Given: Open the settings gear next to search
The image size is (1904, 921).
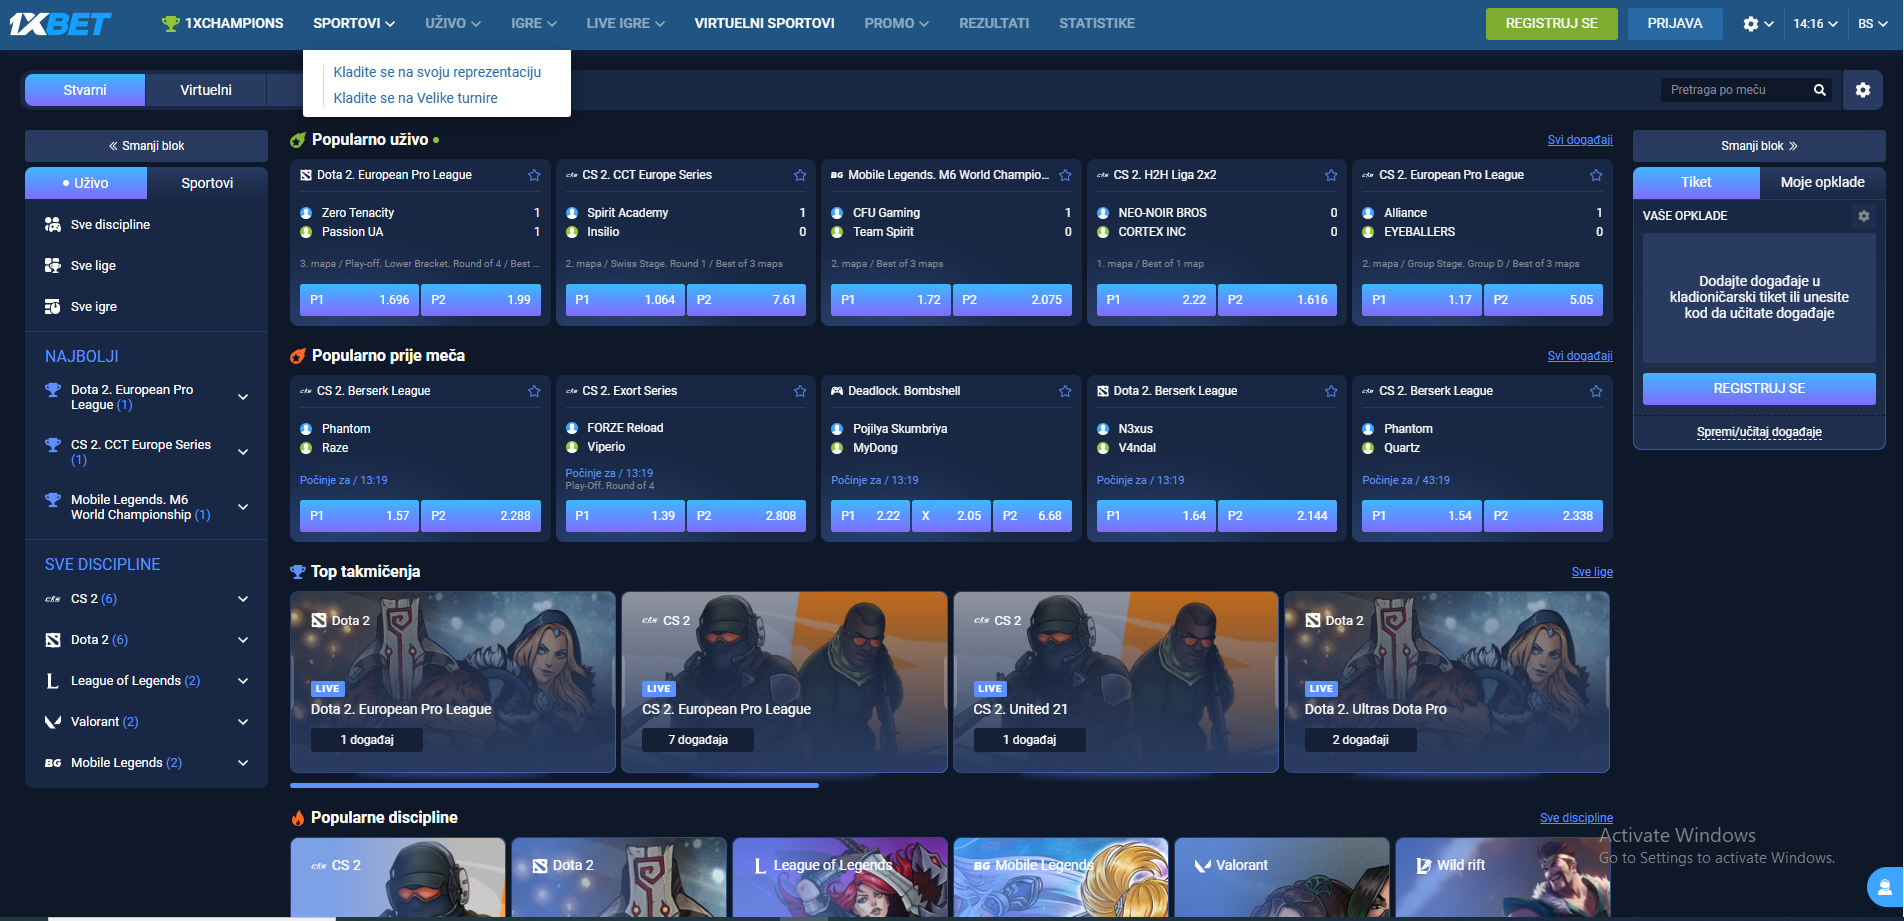Looking at the screenshot, I should tap(1863, 90).
